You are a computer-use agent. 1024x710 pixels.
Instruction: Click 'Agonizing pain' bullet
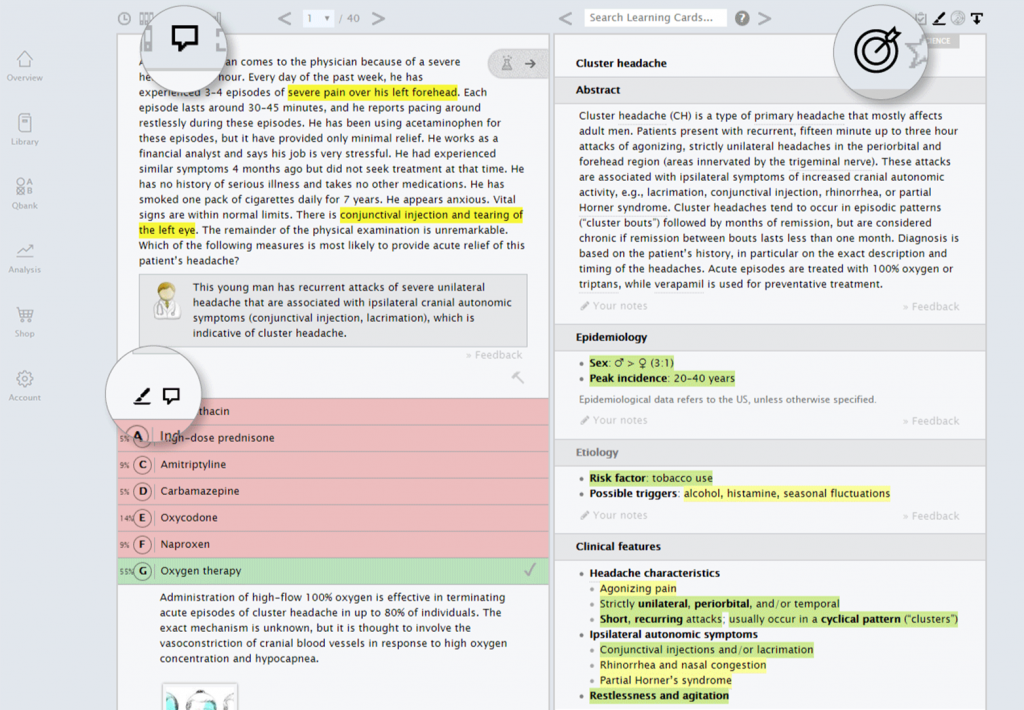tap(638, 589)
